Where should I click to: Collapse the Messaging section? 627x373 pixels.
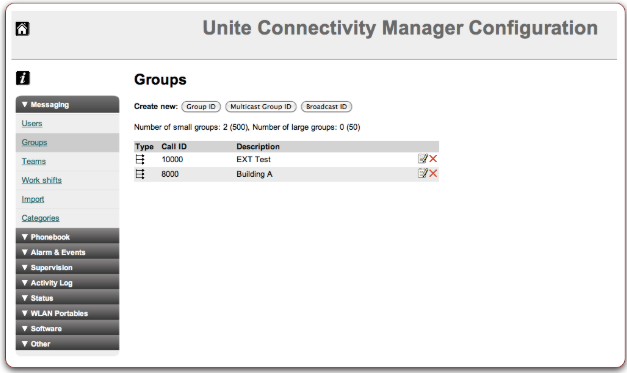tap(67, 104)
